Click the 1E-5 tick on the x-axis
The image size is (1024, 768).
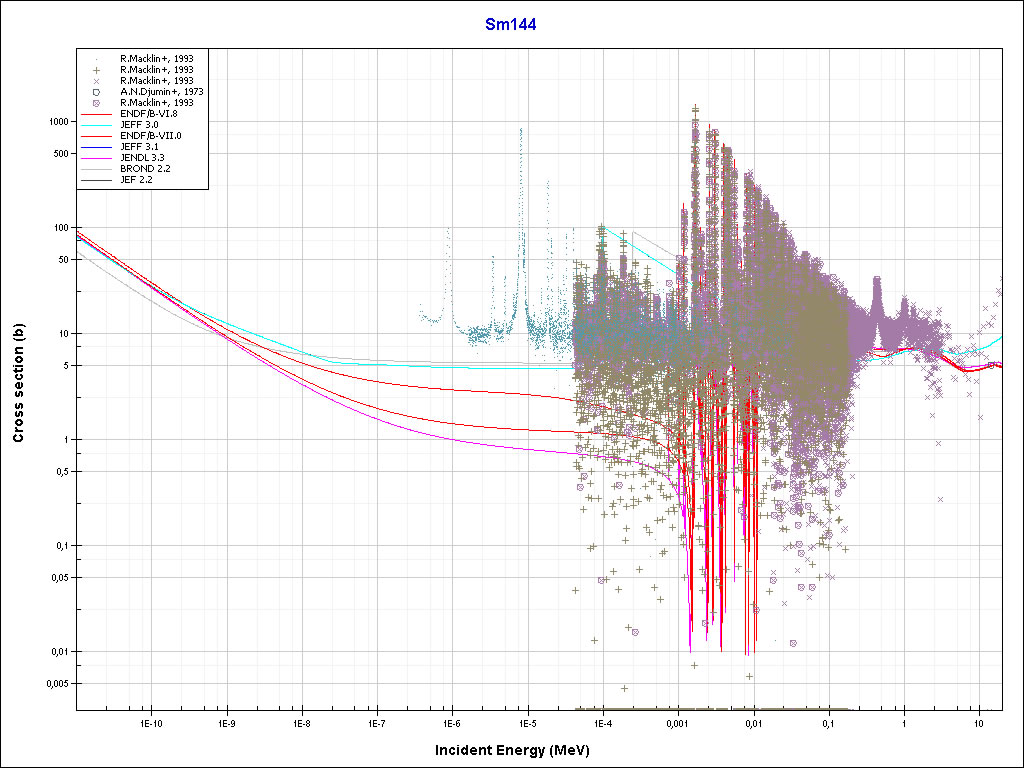(527, 722)
